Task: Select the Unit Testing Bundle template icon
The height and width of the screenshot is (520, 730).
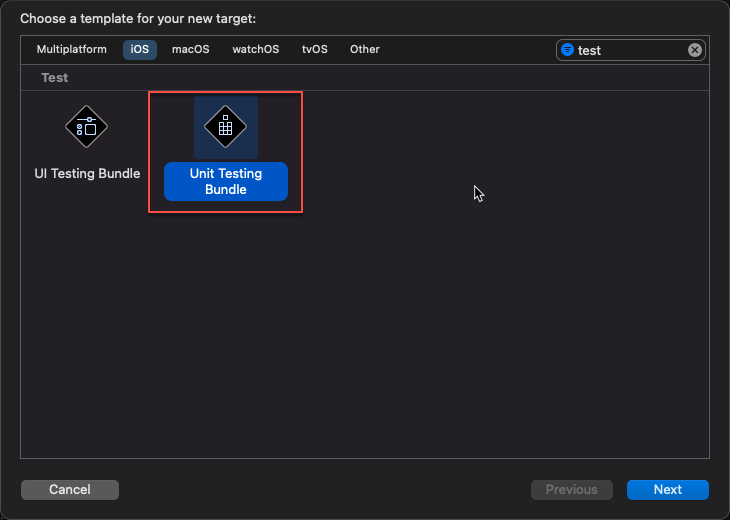Action: (x=226, y=127)
